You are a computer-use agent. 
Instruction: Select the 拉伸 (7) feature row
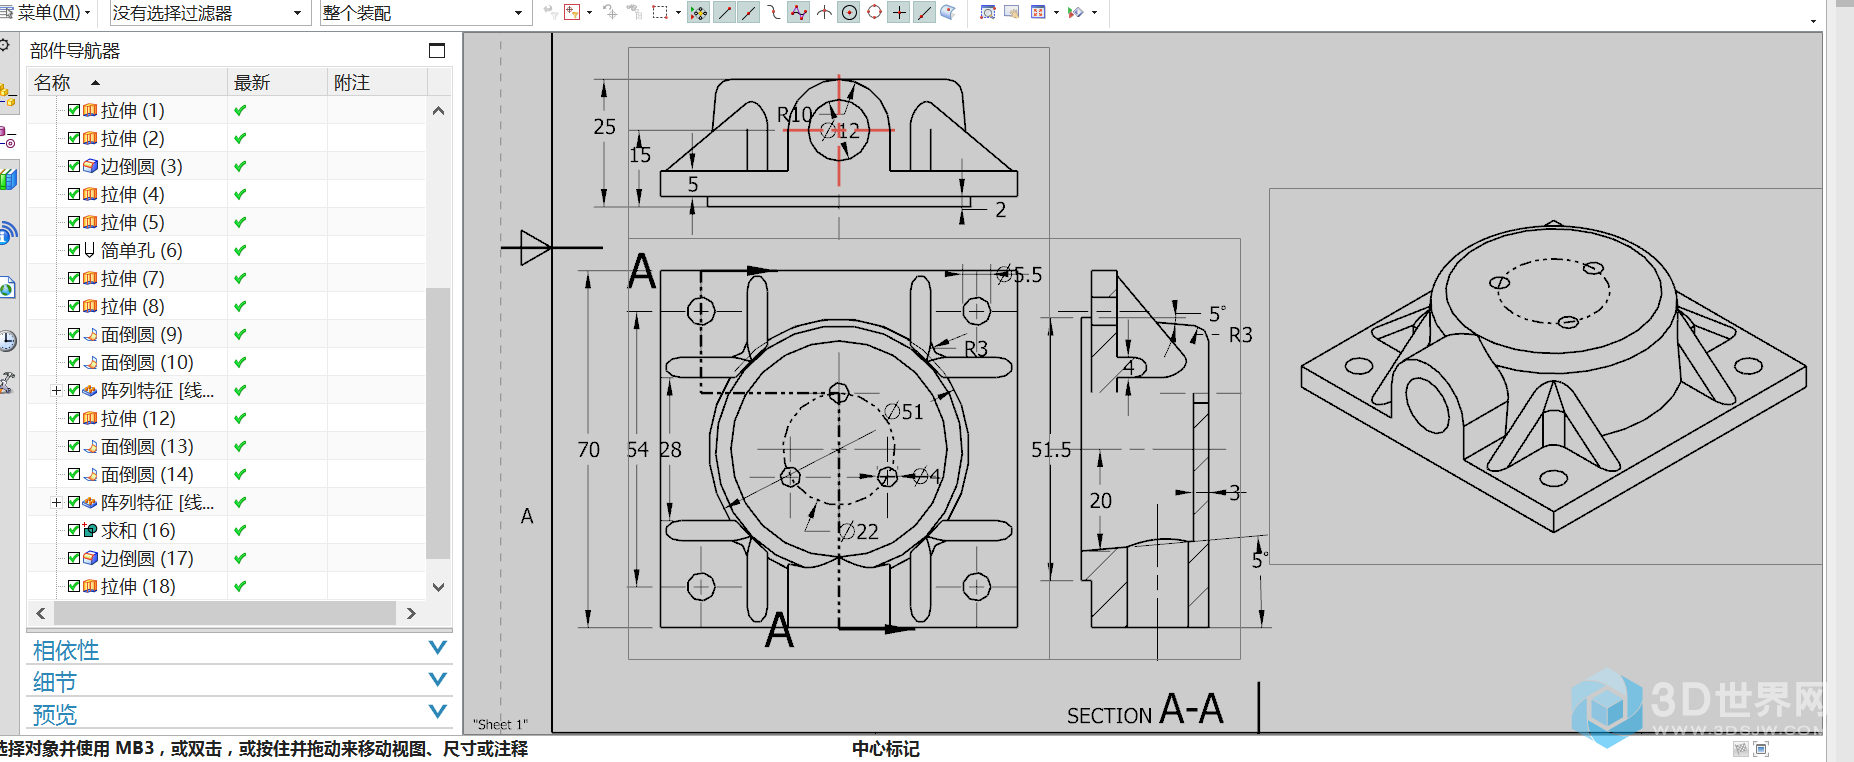[228, 278]
